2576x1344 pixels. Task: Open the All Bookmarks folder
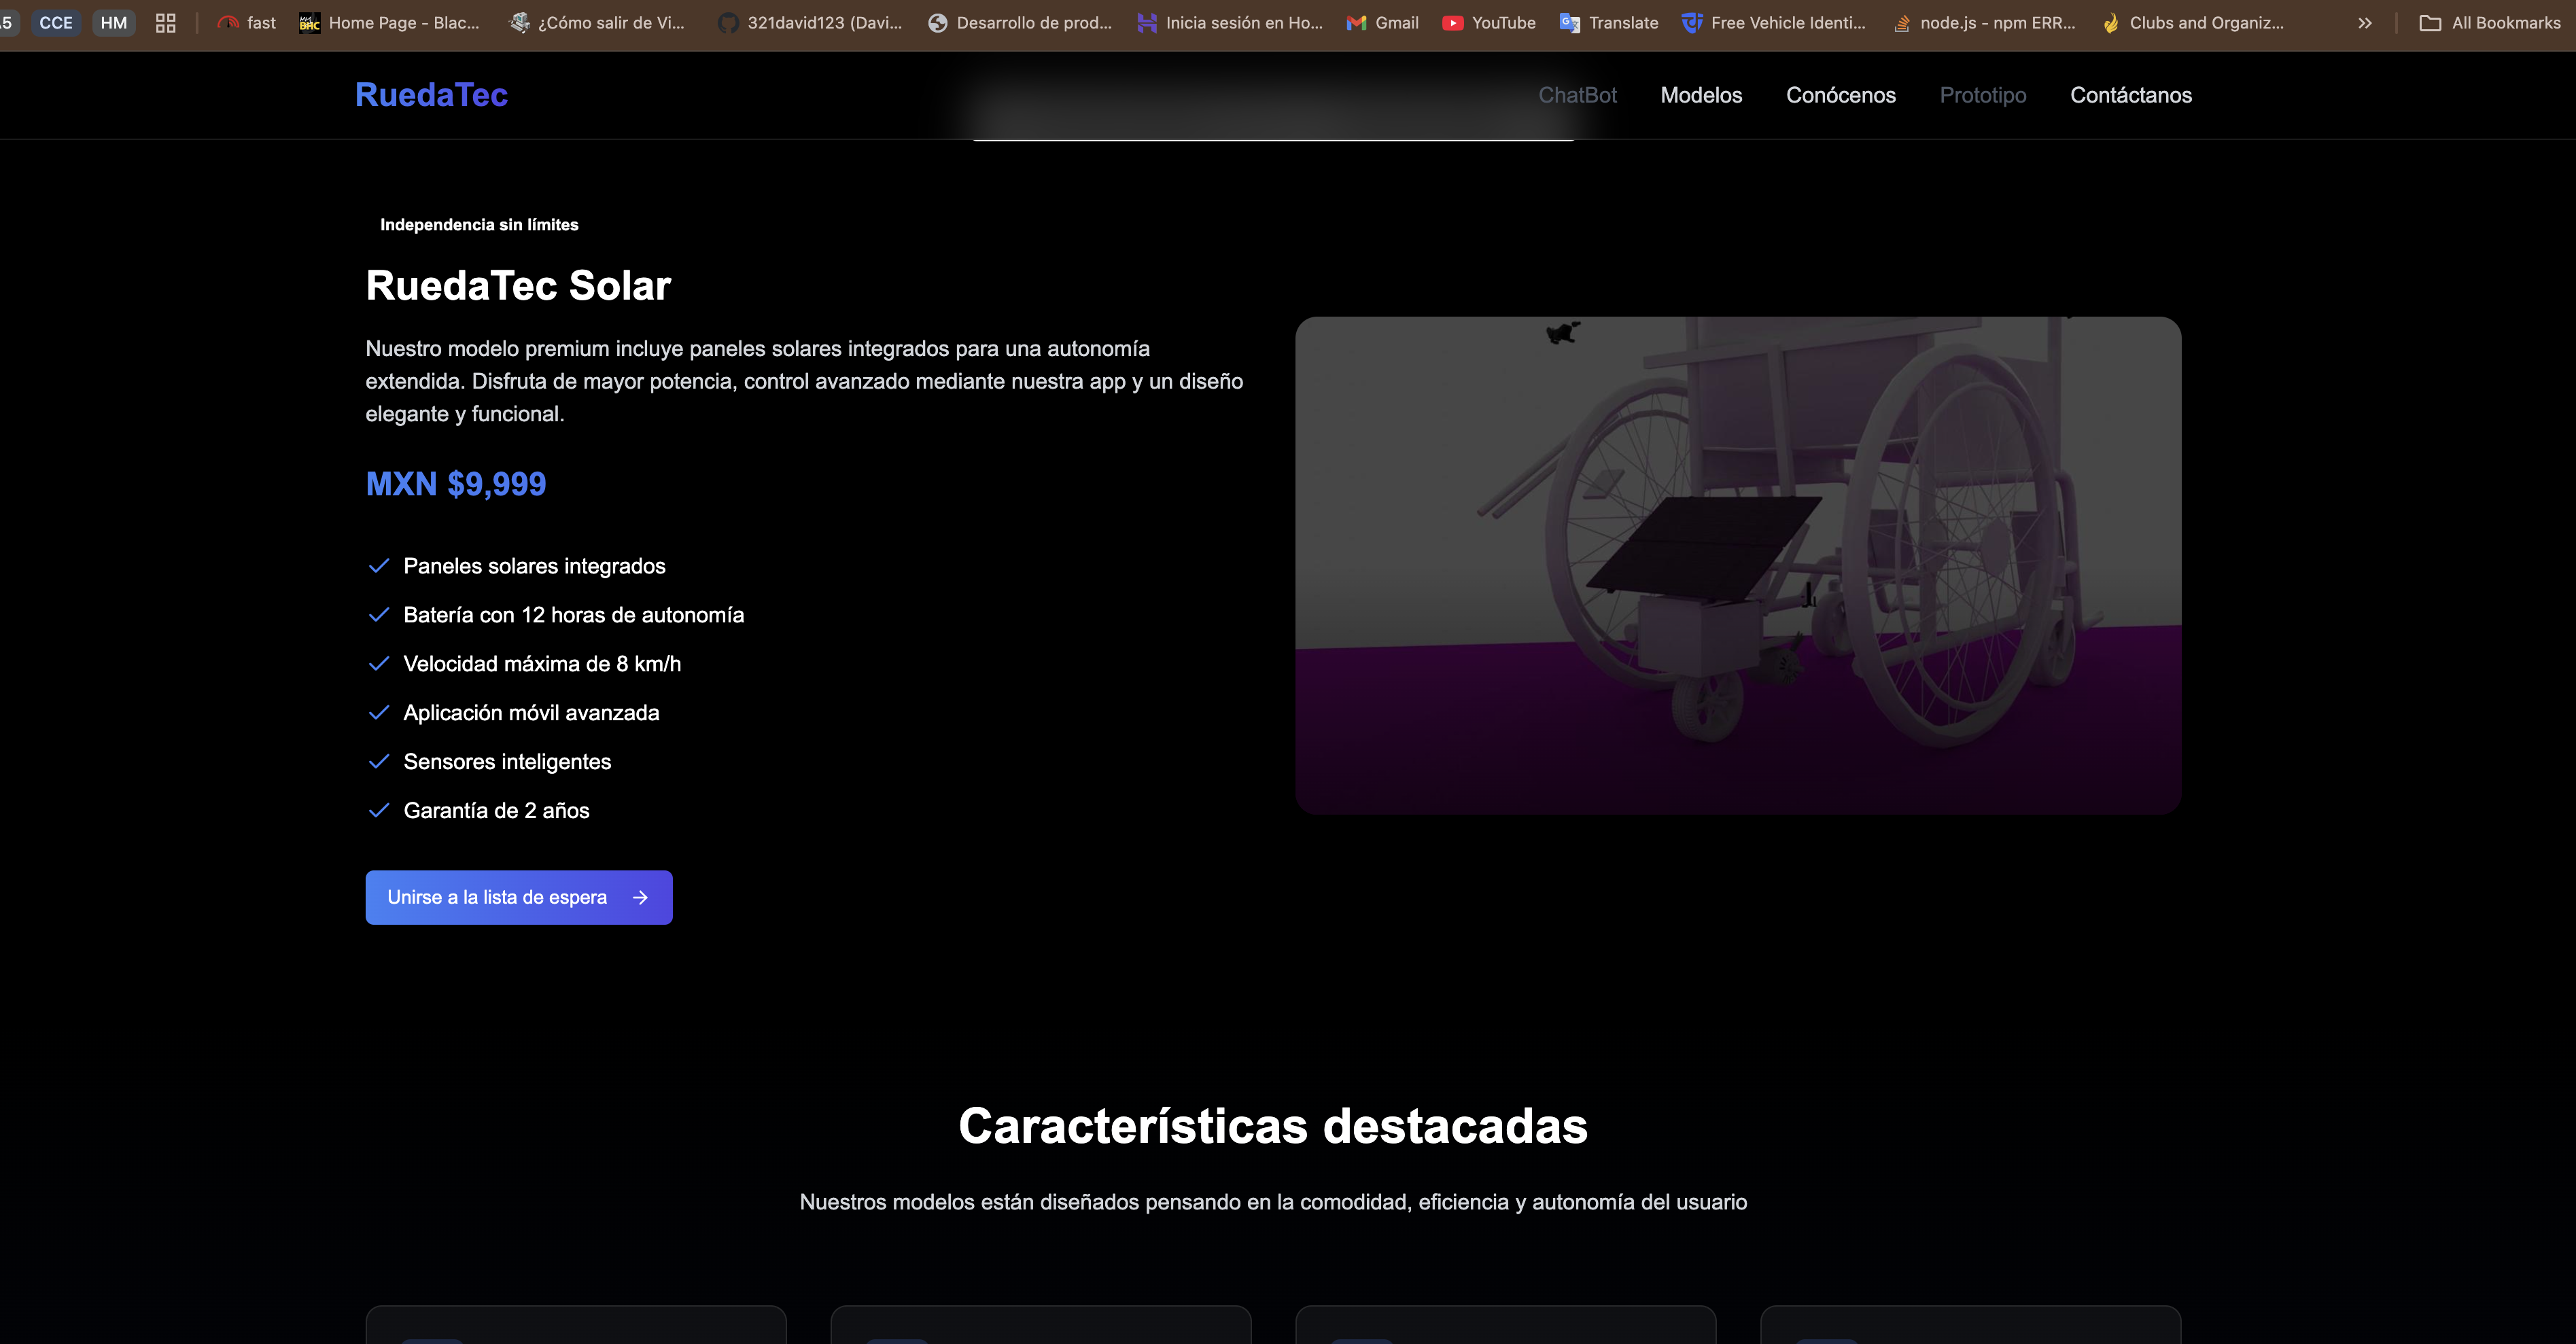2489,22
